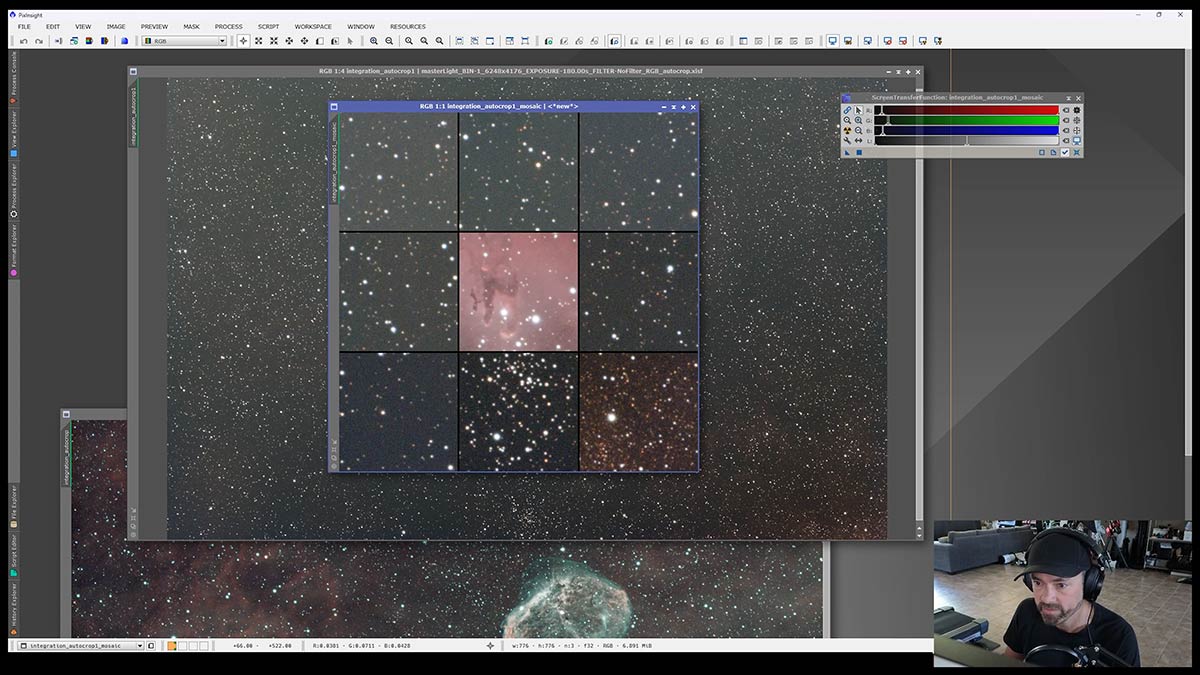The image size is (1200, 675).
Task: Click the Undo arrow in main toolbar
Action: [23, 41]
